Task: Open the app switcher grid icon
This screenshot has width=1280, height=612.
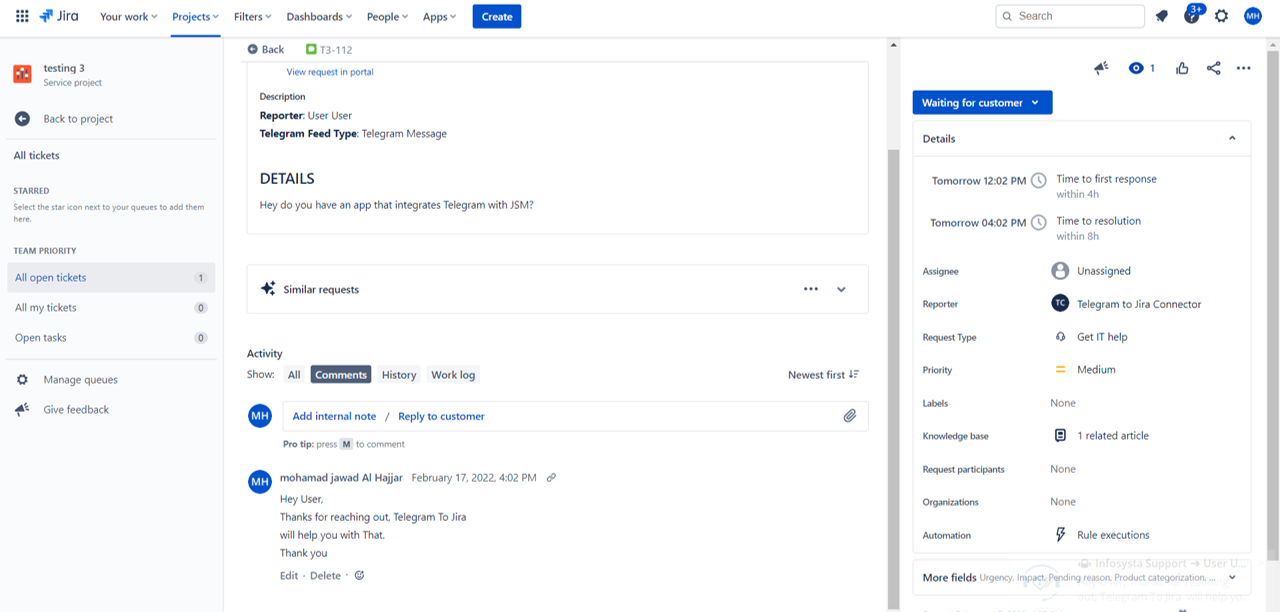Action: [x=22, y=16]
